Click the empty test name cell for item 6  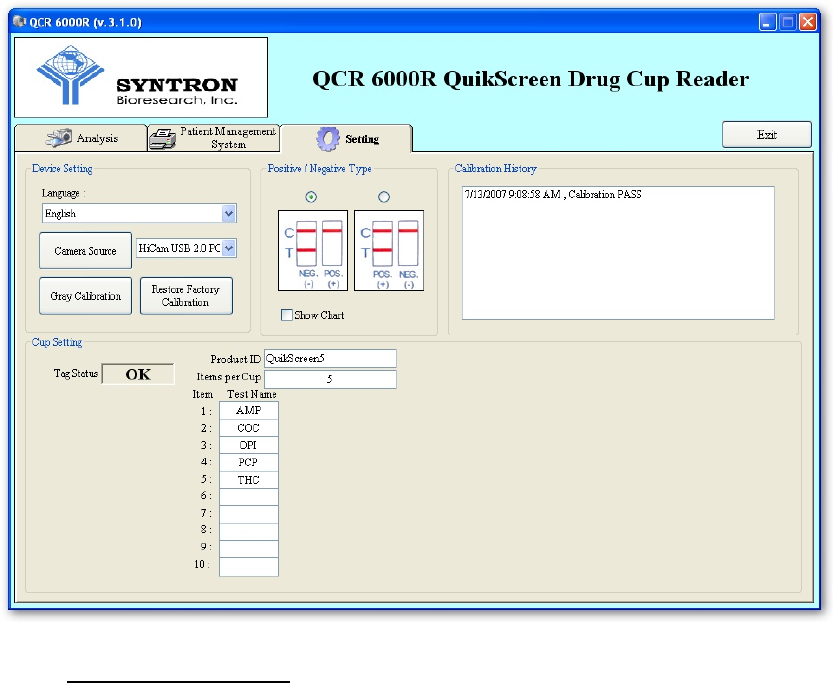pos(249,497)
